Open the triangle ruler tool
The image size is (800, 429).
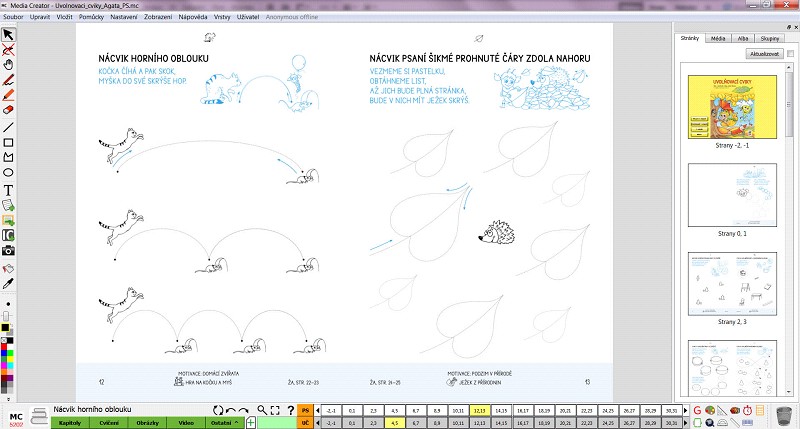pyautogui.click(x=722, y=410)
